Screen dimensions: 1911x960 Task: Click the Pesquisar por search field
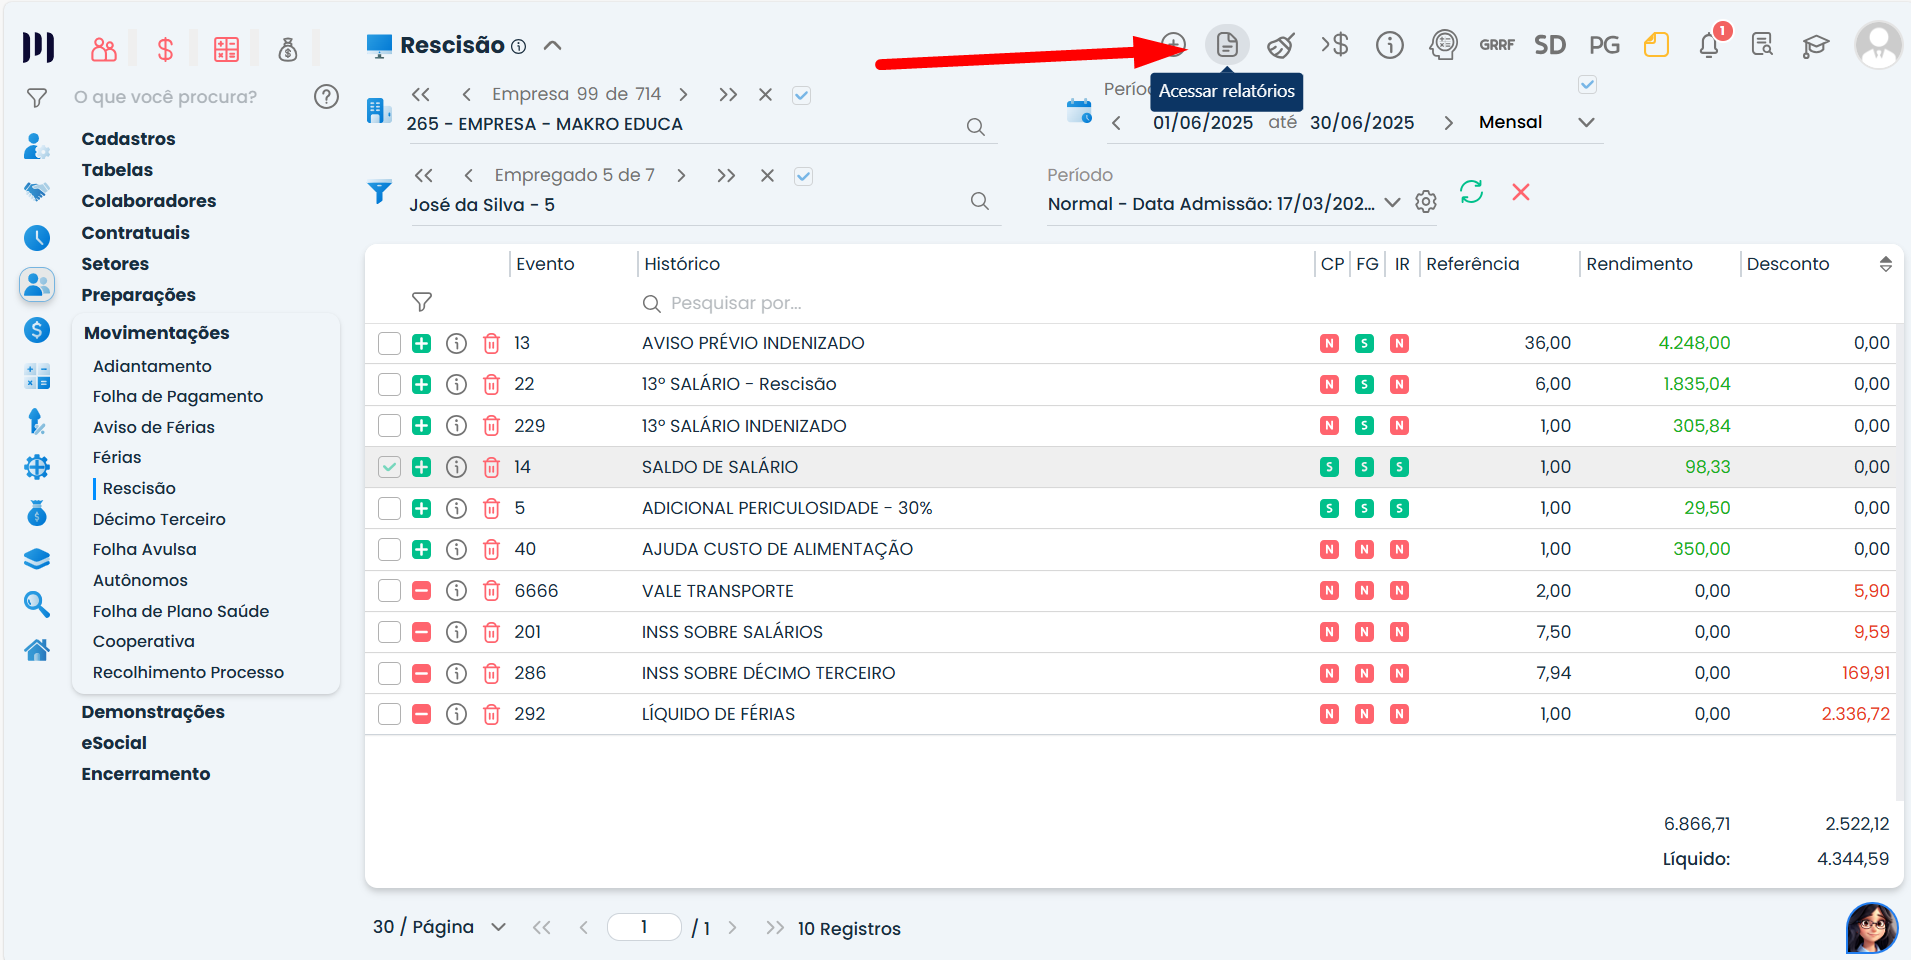click(x=736, y=303)
